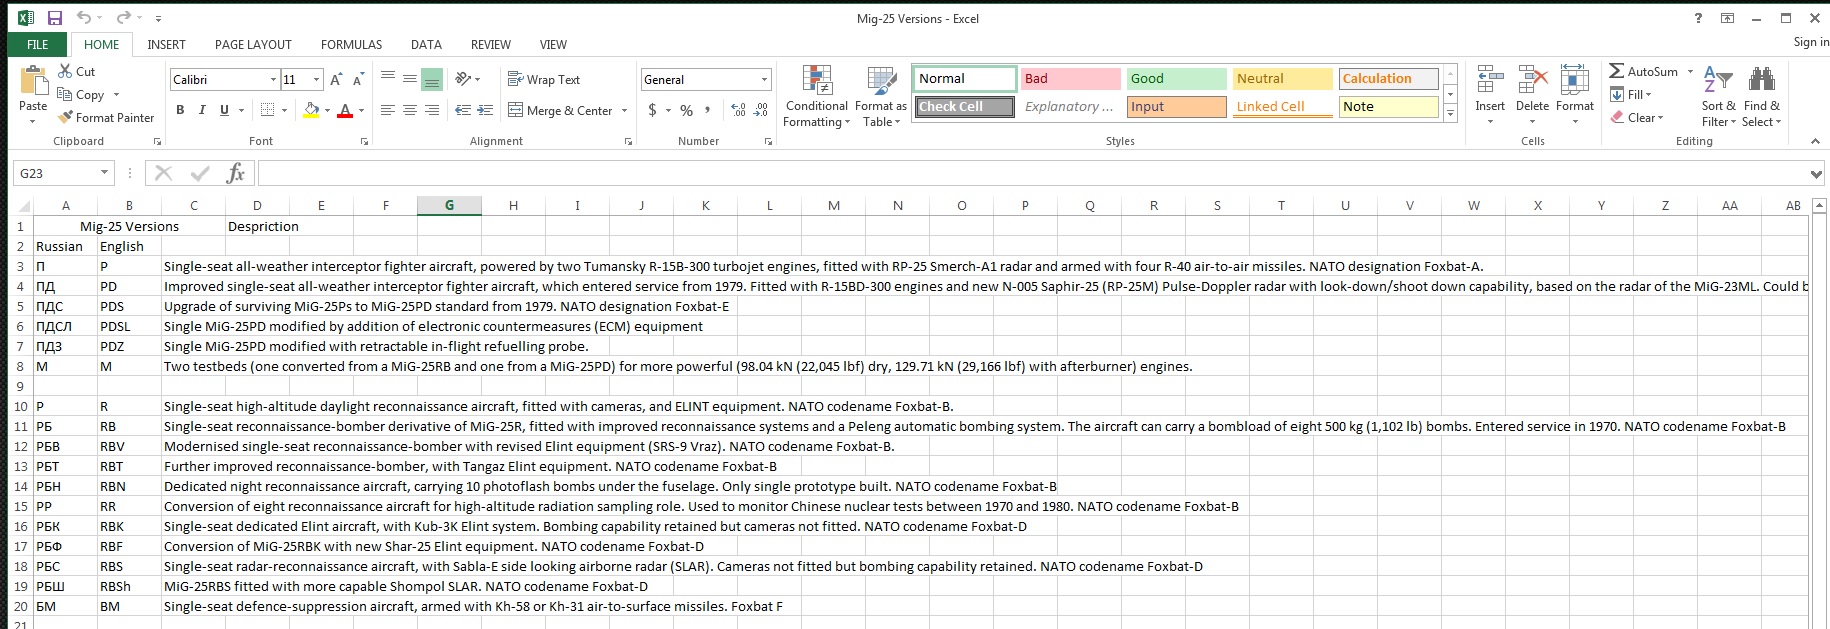Apply borders to the selected cell

click(x=267, y=110)
